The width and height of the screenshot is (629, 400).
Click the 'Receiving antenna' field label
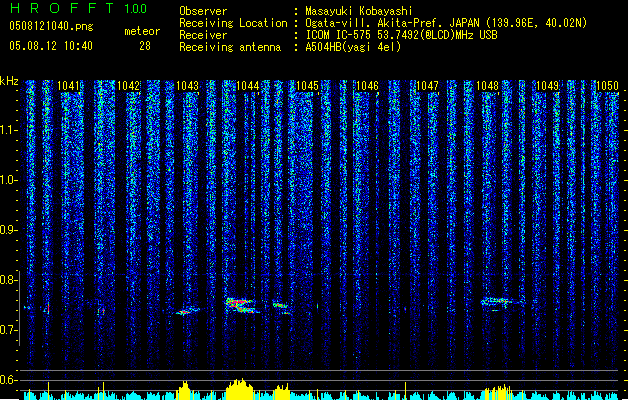point(230,47)
